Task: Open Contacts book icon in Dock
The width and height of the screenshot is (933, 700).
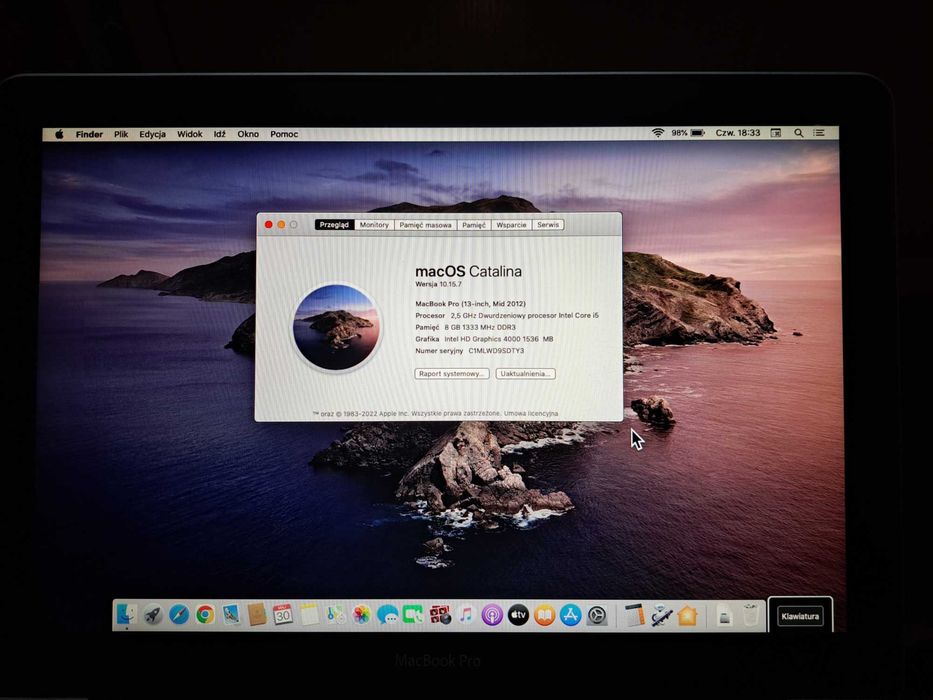Action: [256, 615]
